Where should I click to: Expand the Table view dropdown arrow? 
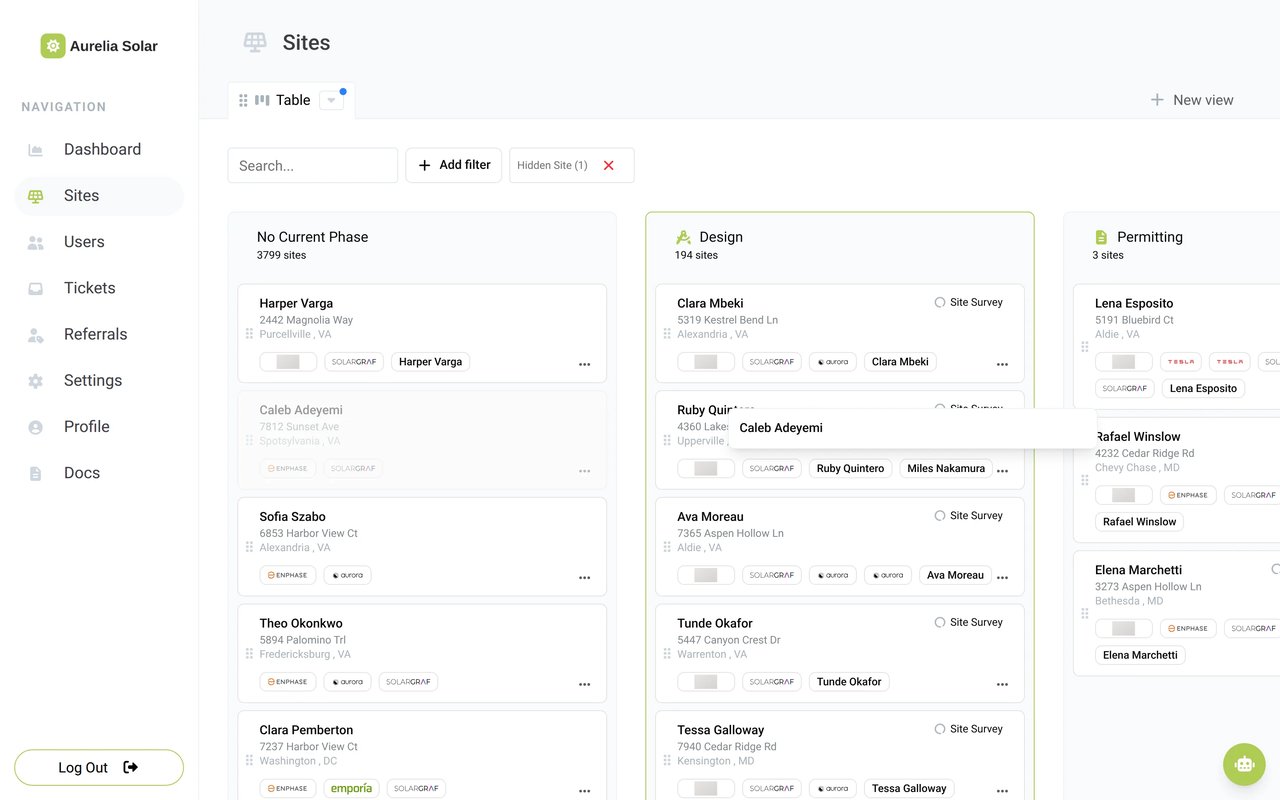coord(331,100)
